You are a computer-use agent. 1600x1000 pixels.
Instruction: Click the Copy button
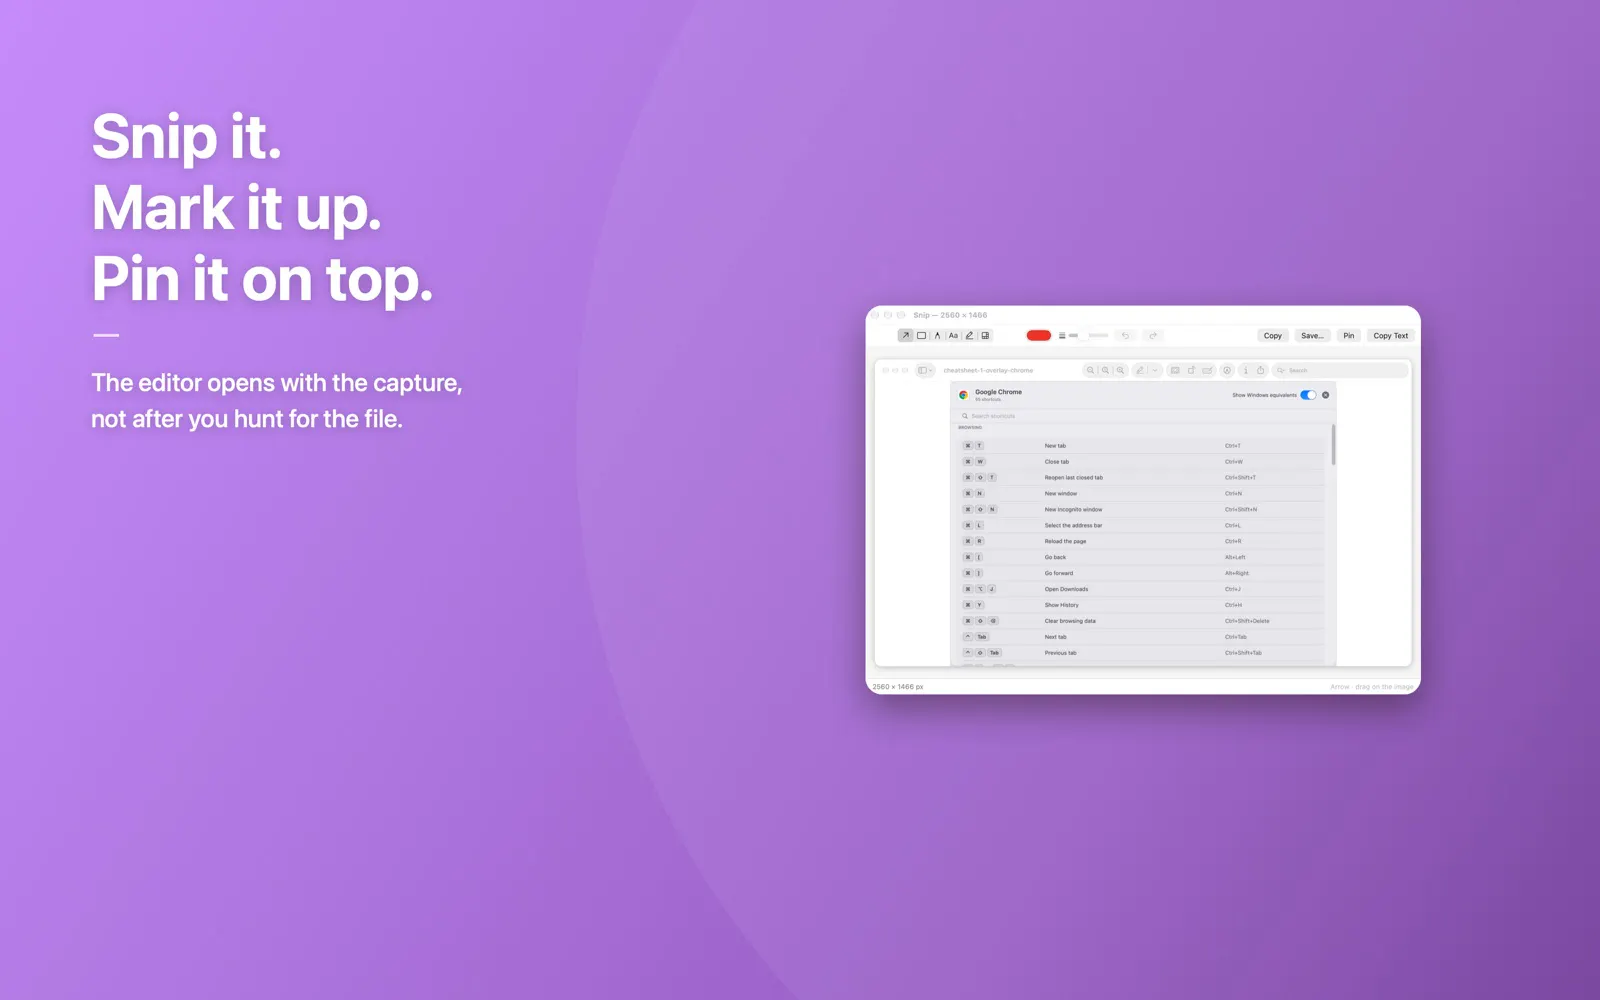(1273, 336)
